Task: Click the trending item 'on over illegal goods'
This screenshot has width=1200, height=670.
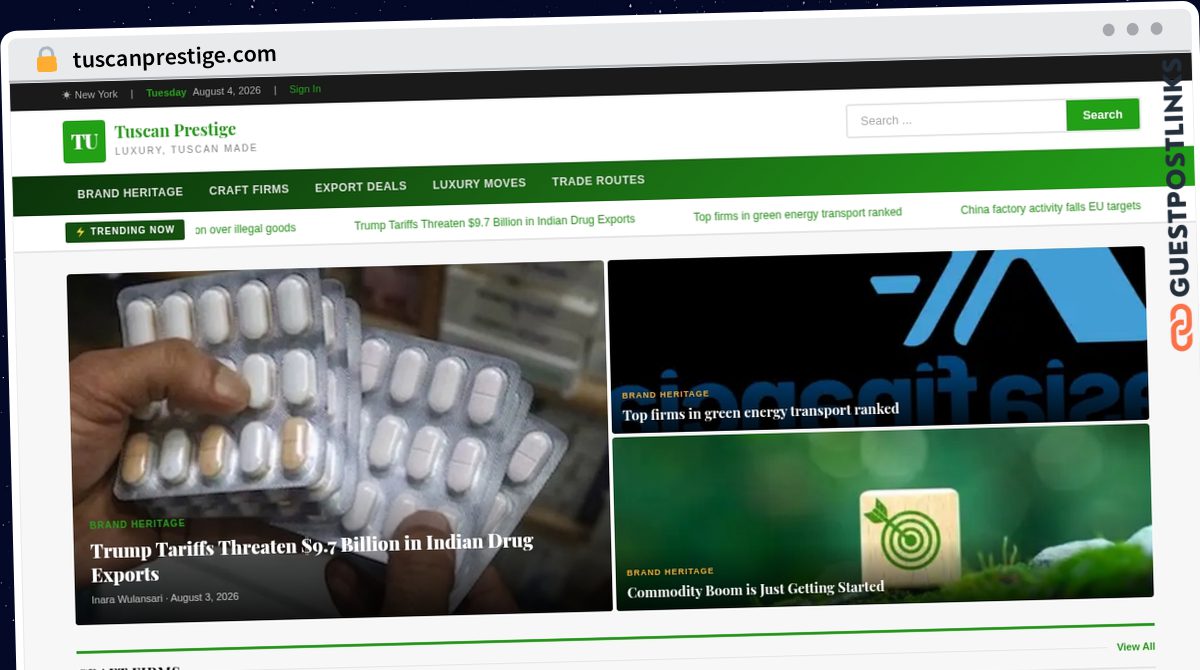Action: [x=245, y=229]
